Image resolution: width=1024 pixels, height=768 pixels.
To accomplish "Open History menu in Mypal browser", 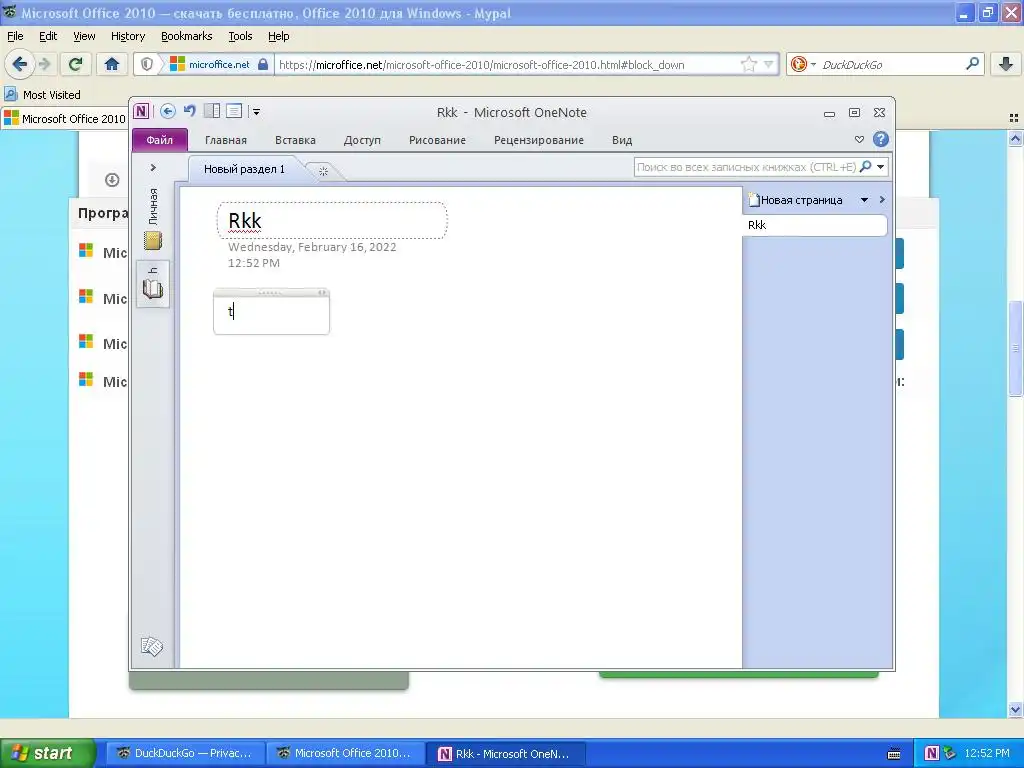I will click(x=128, y=36).
